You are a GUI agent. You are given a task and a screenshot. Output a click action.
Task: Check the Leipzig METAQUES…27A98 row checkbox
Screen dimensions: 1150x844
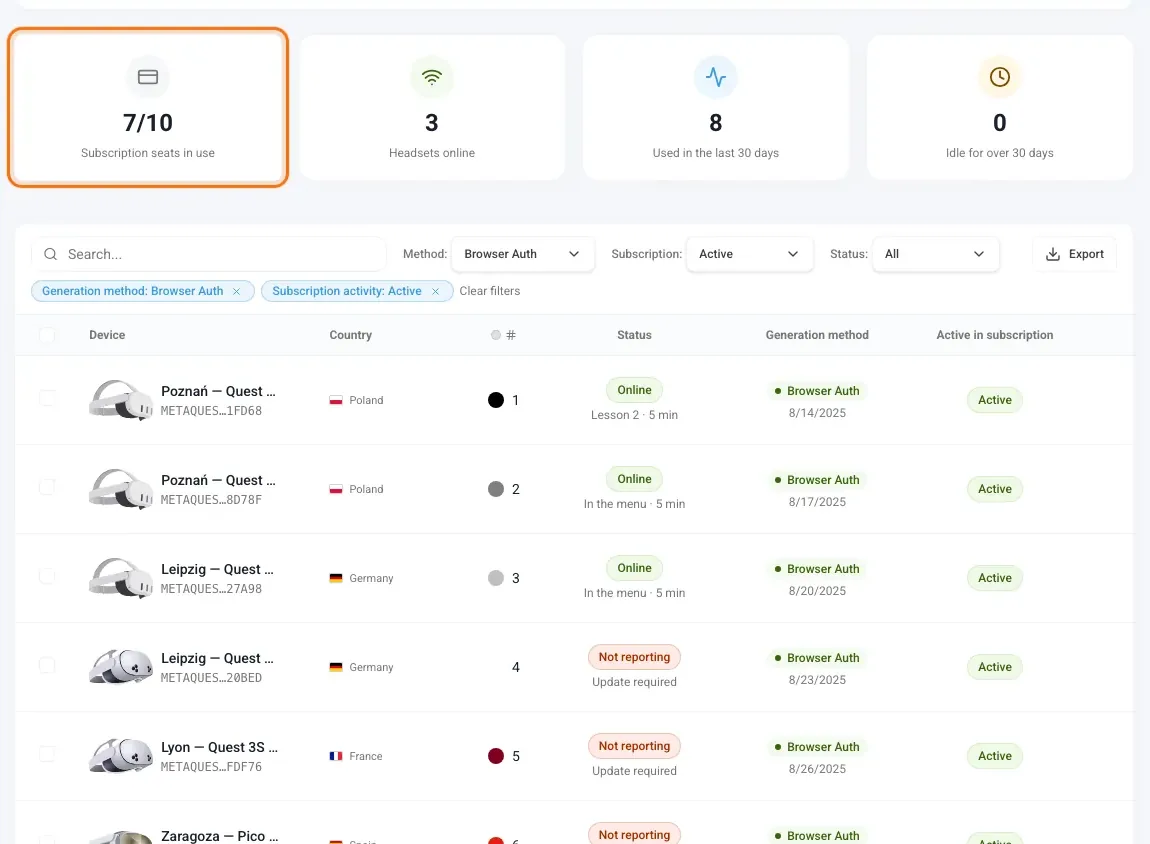47,576
